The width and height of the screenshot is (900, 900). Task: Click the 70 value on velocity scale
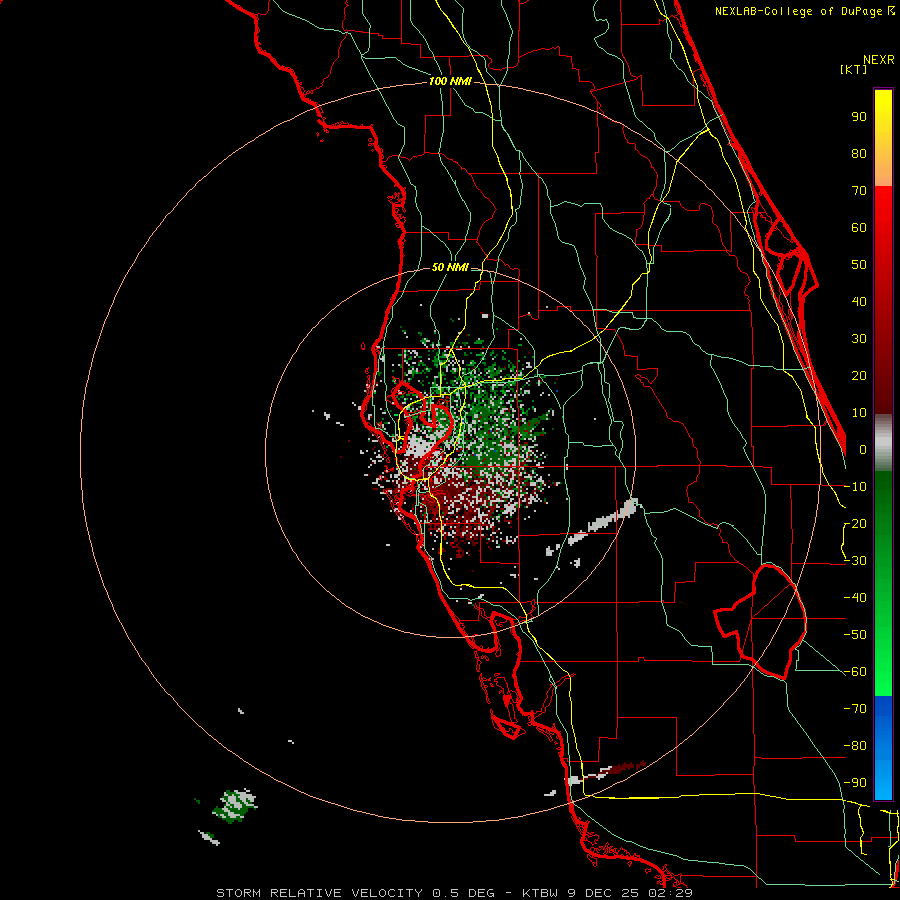point(859,191)
